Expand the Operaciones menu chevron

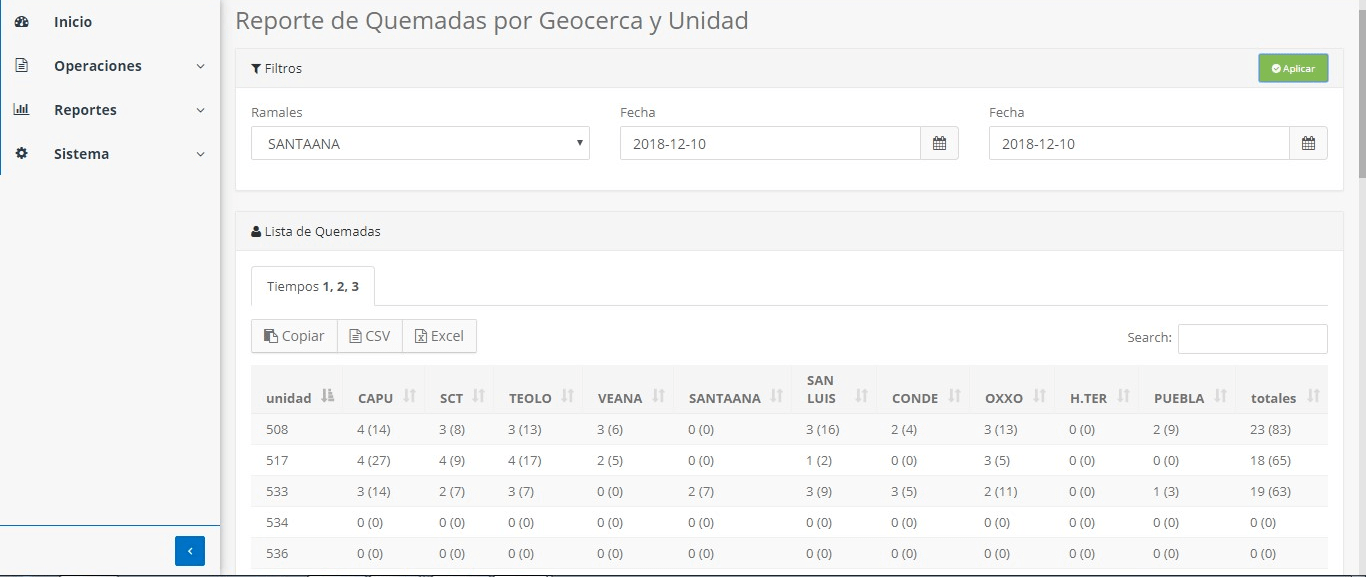click(200, 66)
